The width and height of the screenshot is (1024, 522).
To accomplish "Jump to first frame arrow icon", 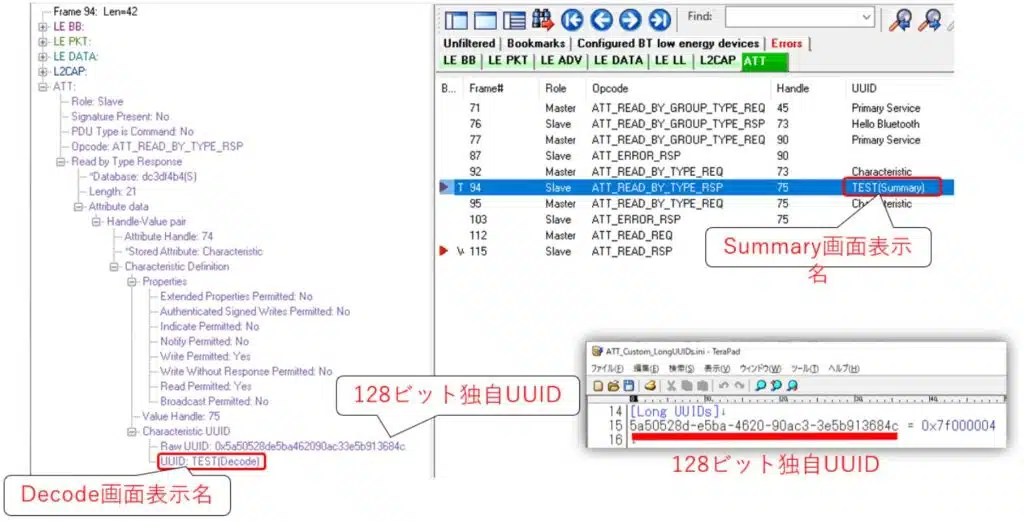I will (x=573, y=19).
